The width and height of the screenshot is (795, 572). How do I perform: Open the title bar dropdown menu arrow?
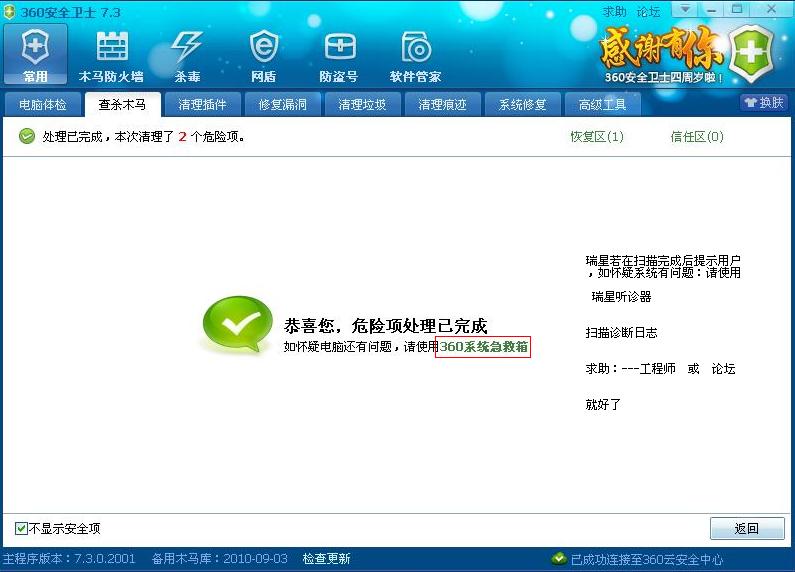point(685,9)
